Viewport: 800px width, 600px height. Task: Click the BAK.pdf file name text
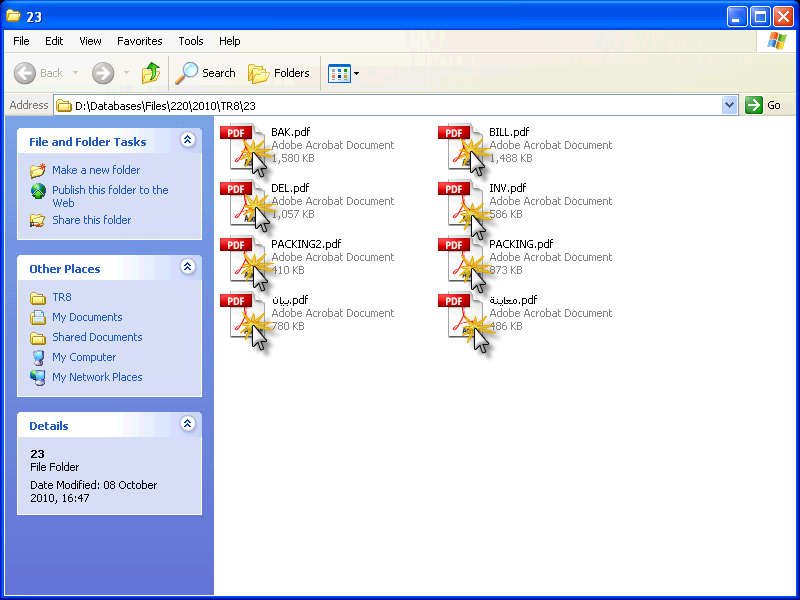290,132
